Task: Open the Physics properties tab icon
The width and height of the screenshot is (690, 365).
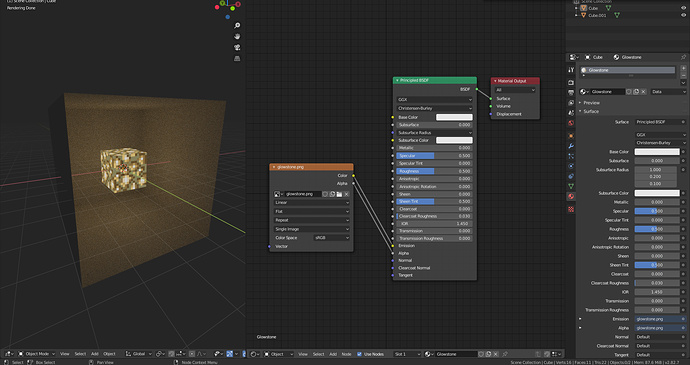Action: 571,166
